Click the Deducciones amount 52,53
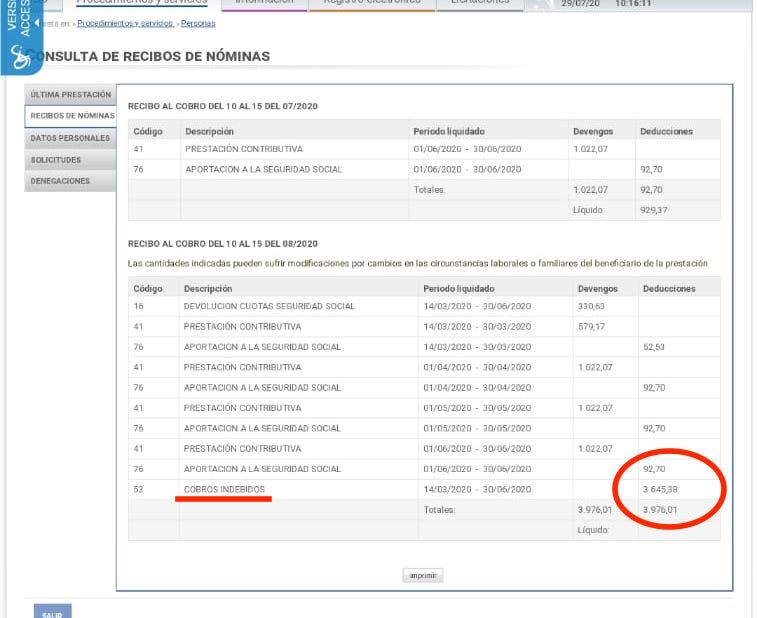Image resolution: width=757 pixels, height=618 pixels. pyautogui.click(x=654, y=347)
